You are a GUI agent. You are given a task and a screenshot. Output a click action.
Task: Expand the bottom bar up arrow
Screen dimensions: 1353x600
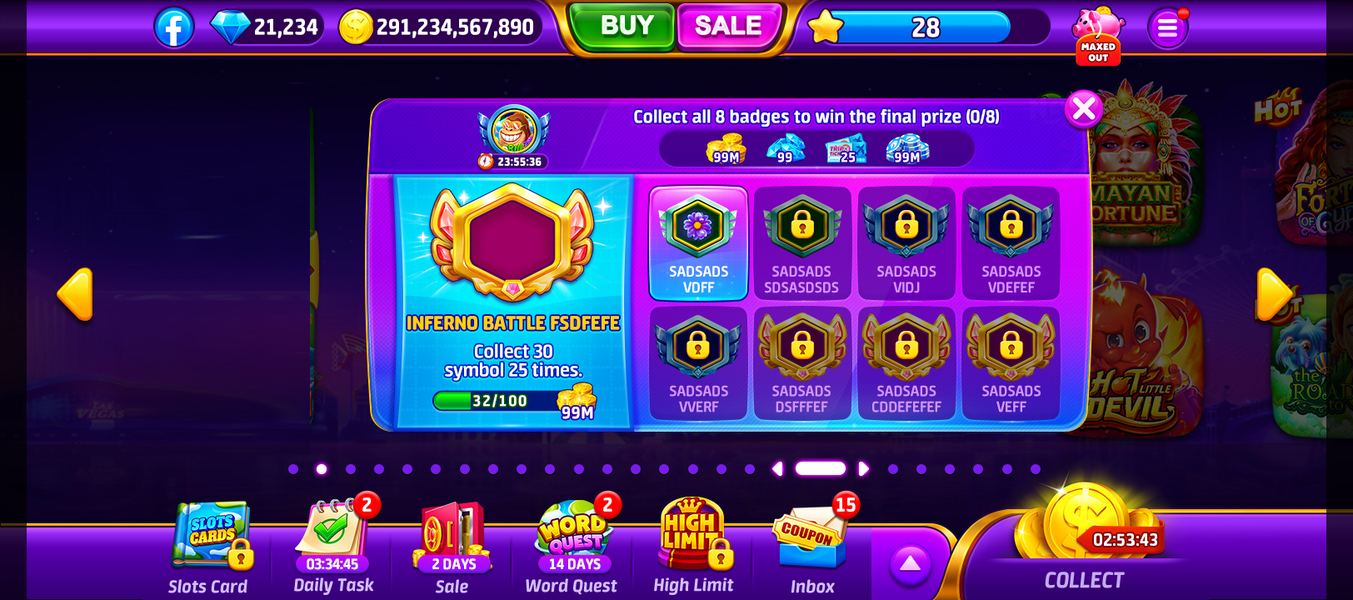coord(910,564)
